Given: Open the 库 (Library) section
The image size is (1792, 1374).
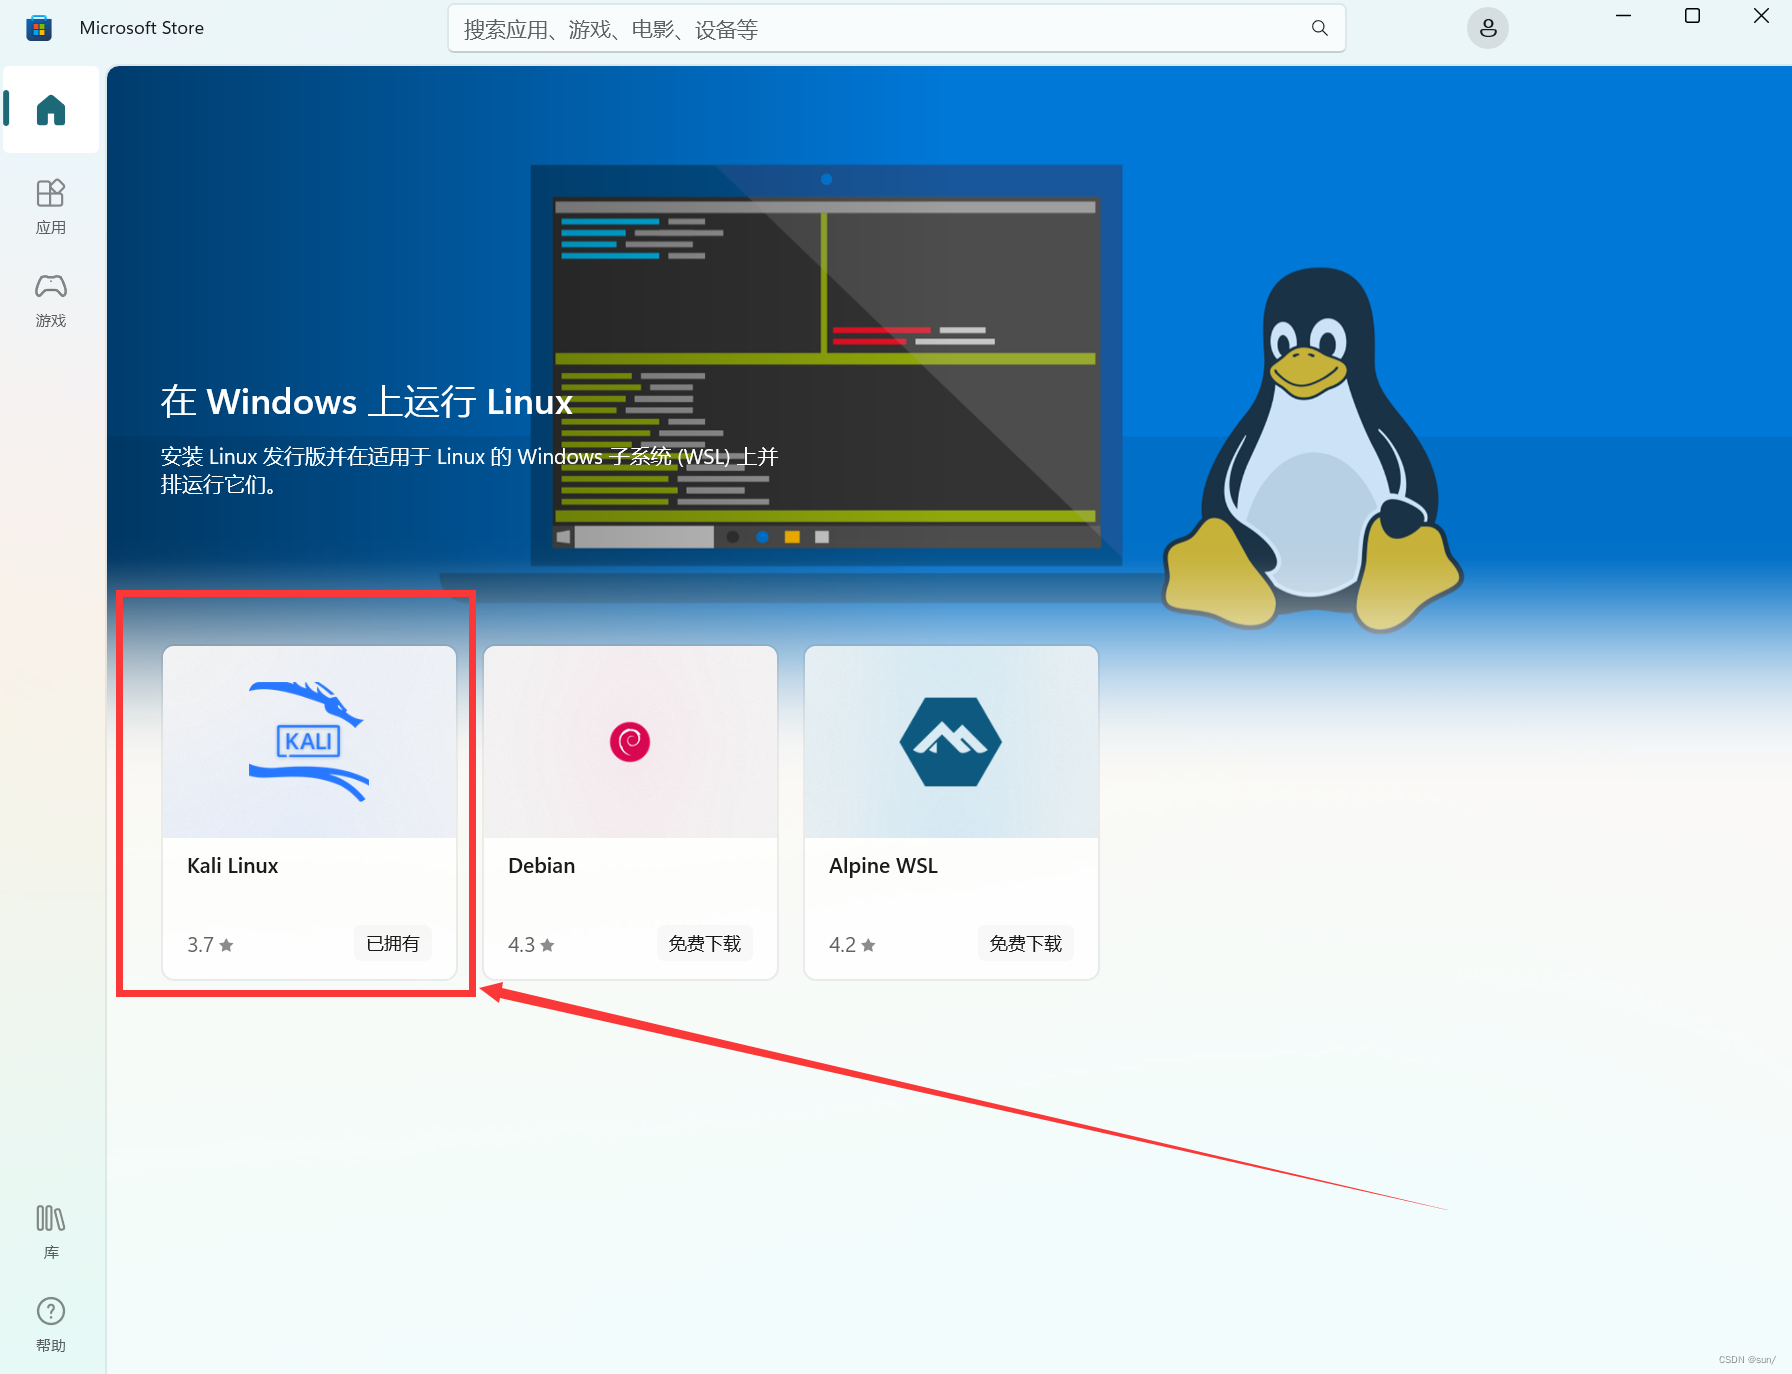Looking at the screenshot, I should [50, 1232].
